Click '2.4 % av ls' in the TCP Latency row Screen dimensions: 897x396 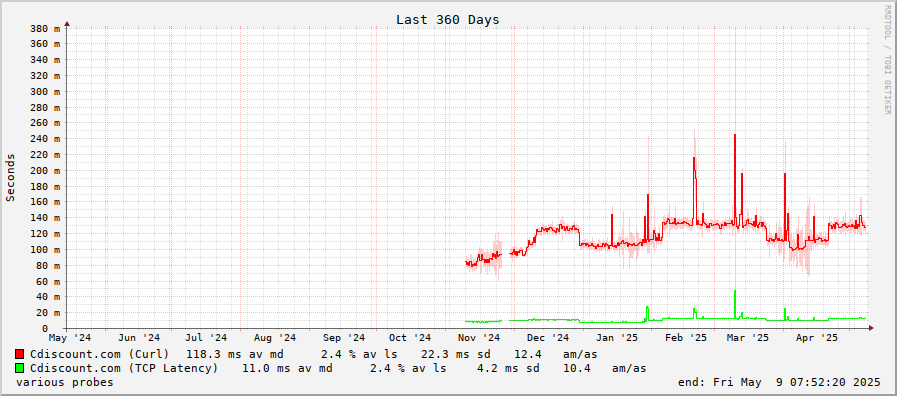407,368
